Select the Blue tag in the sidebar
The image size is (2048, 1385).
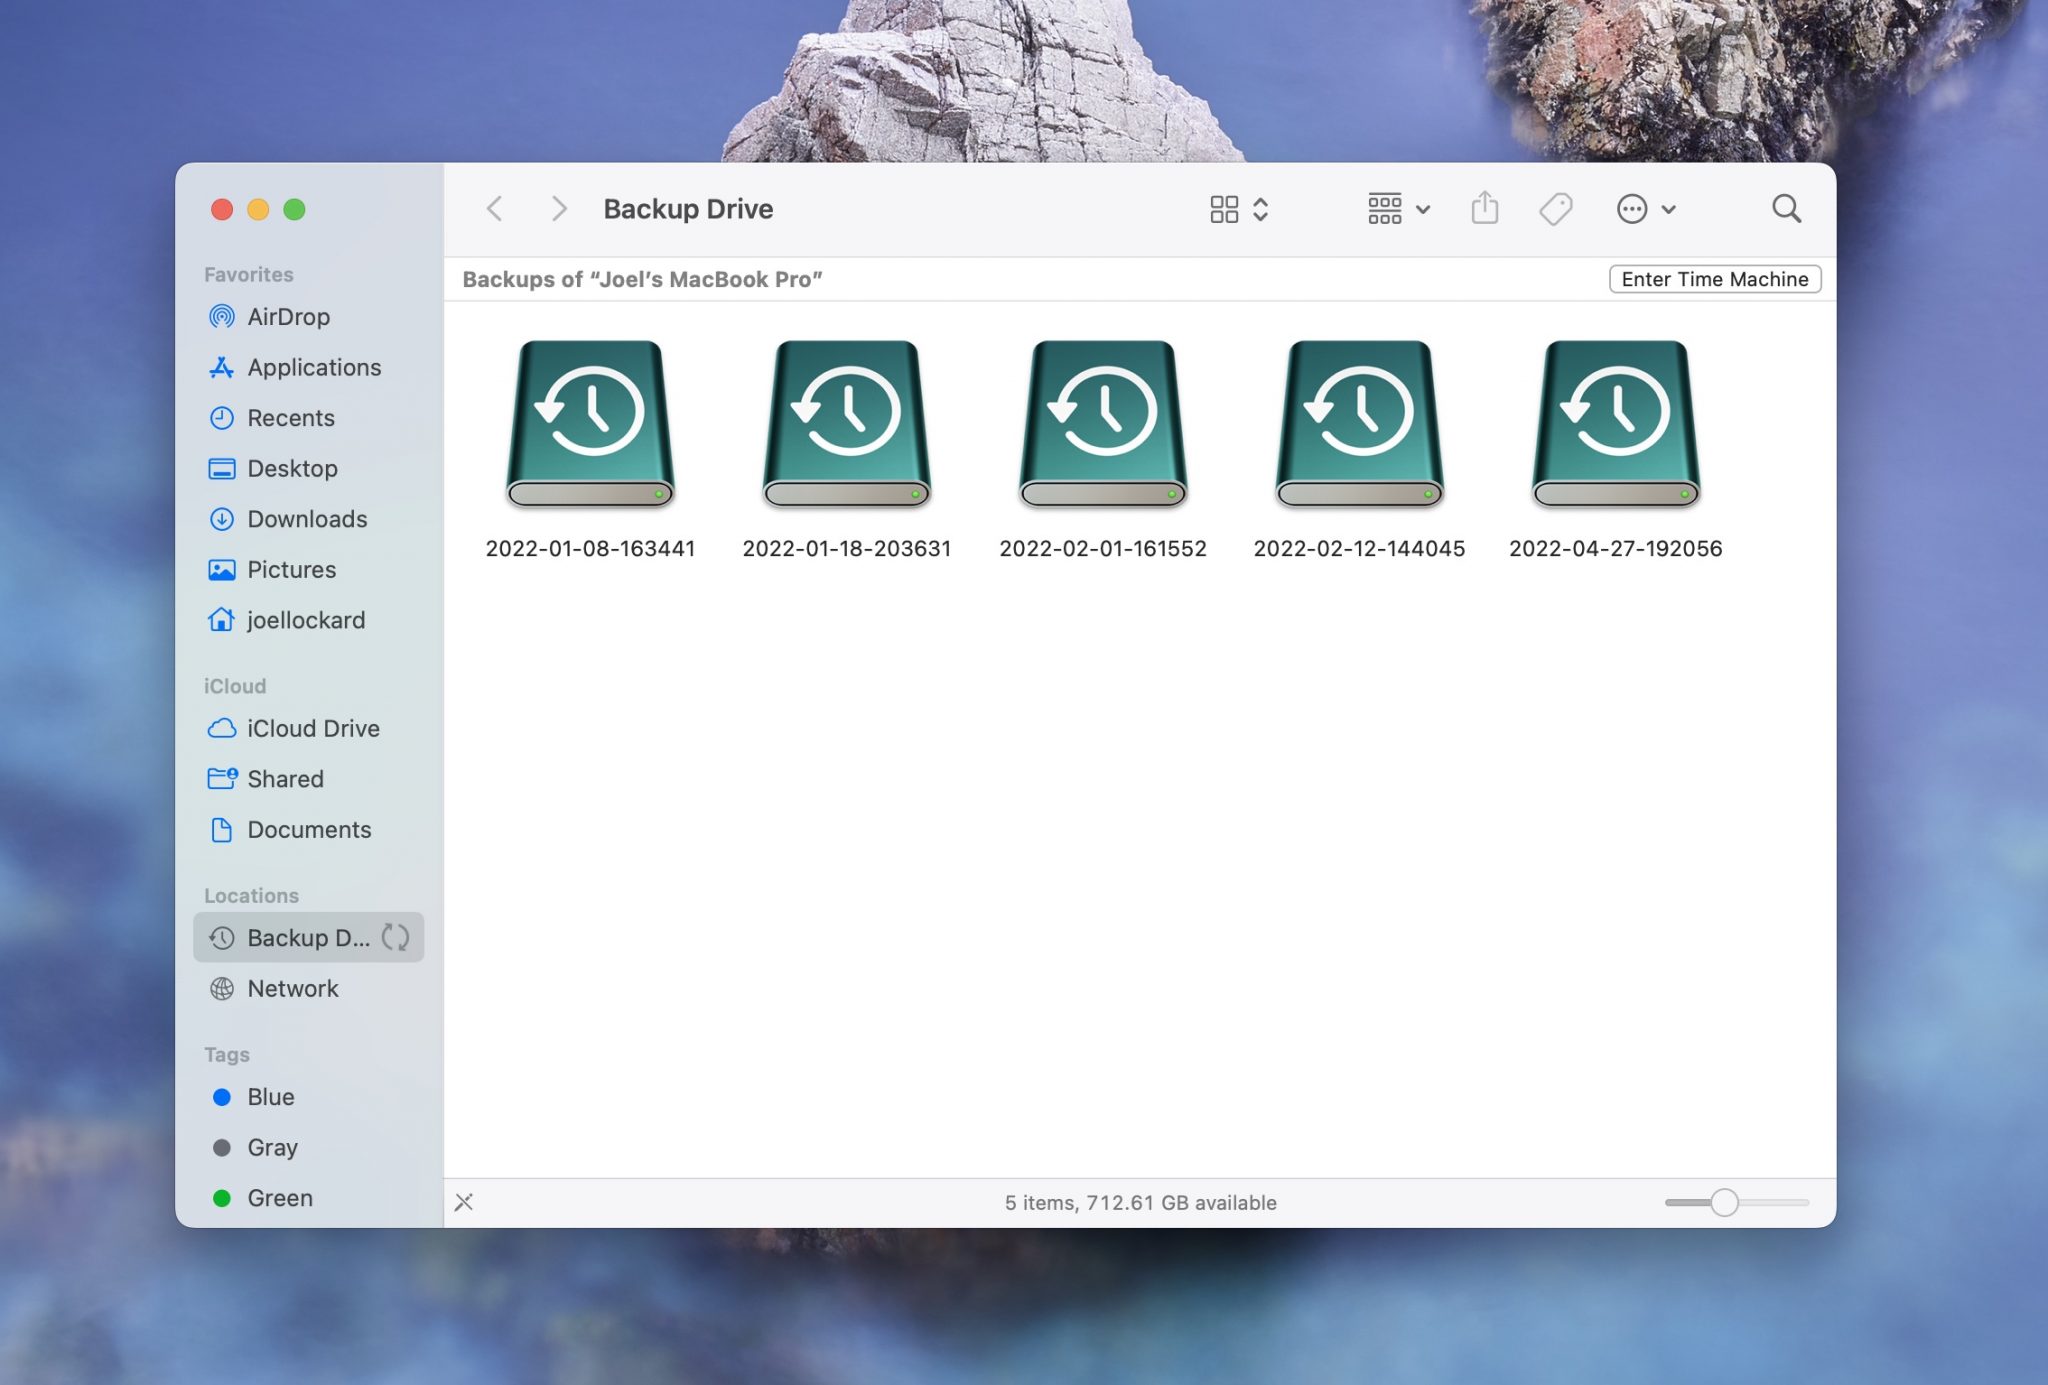(x=270, y=1097)
